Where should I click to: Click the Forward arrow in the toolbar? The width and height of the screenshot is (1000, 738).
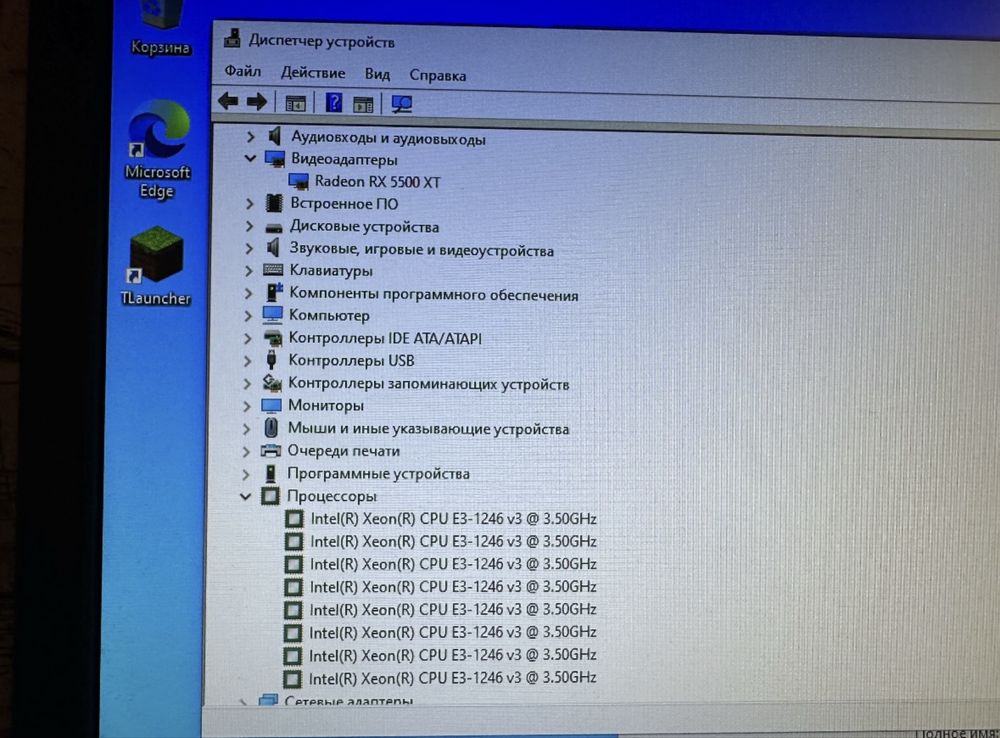[256, 101]
